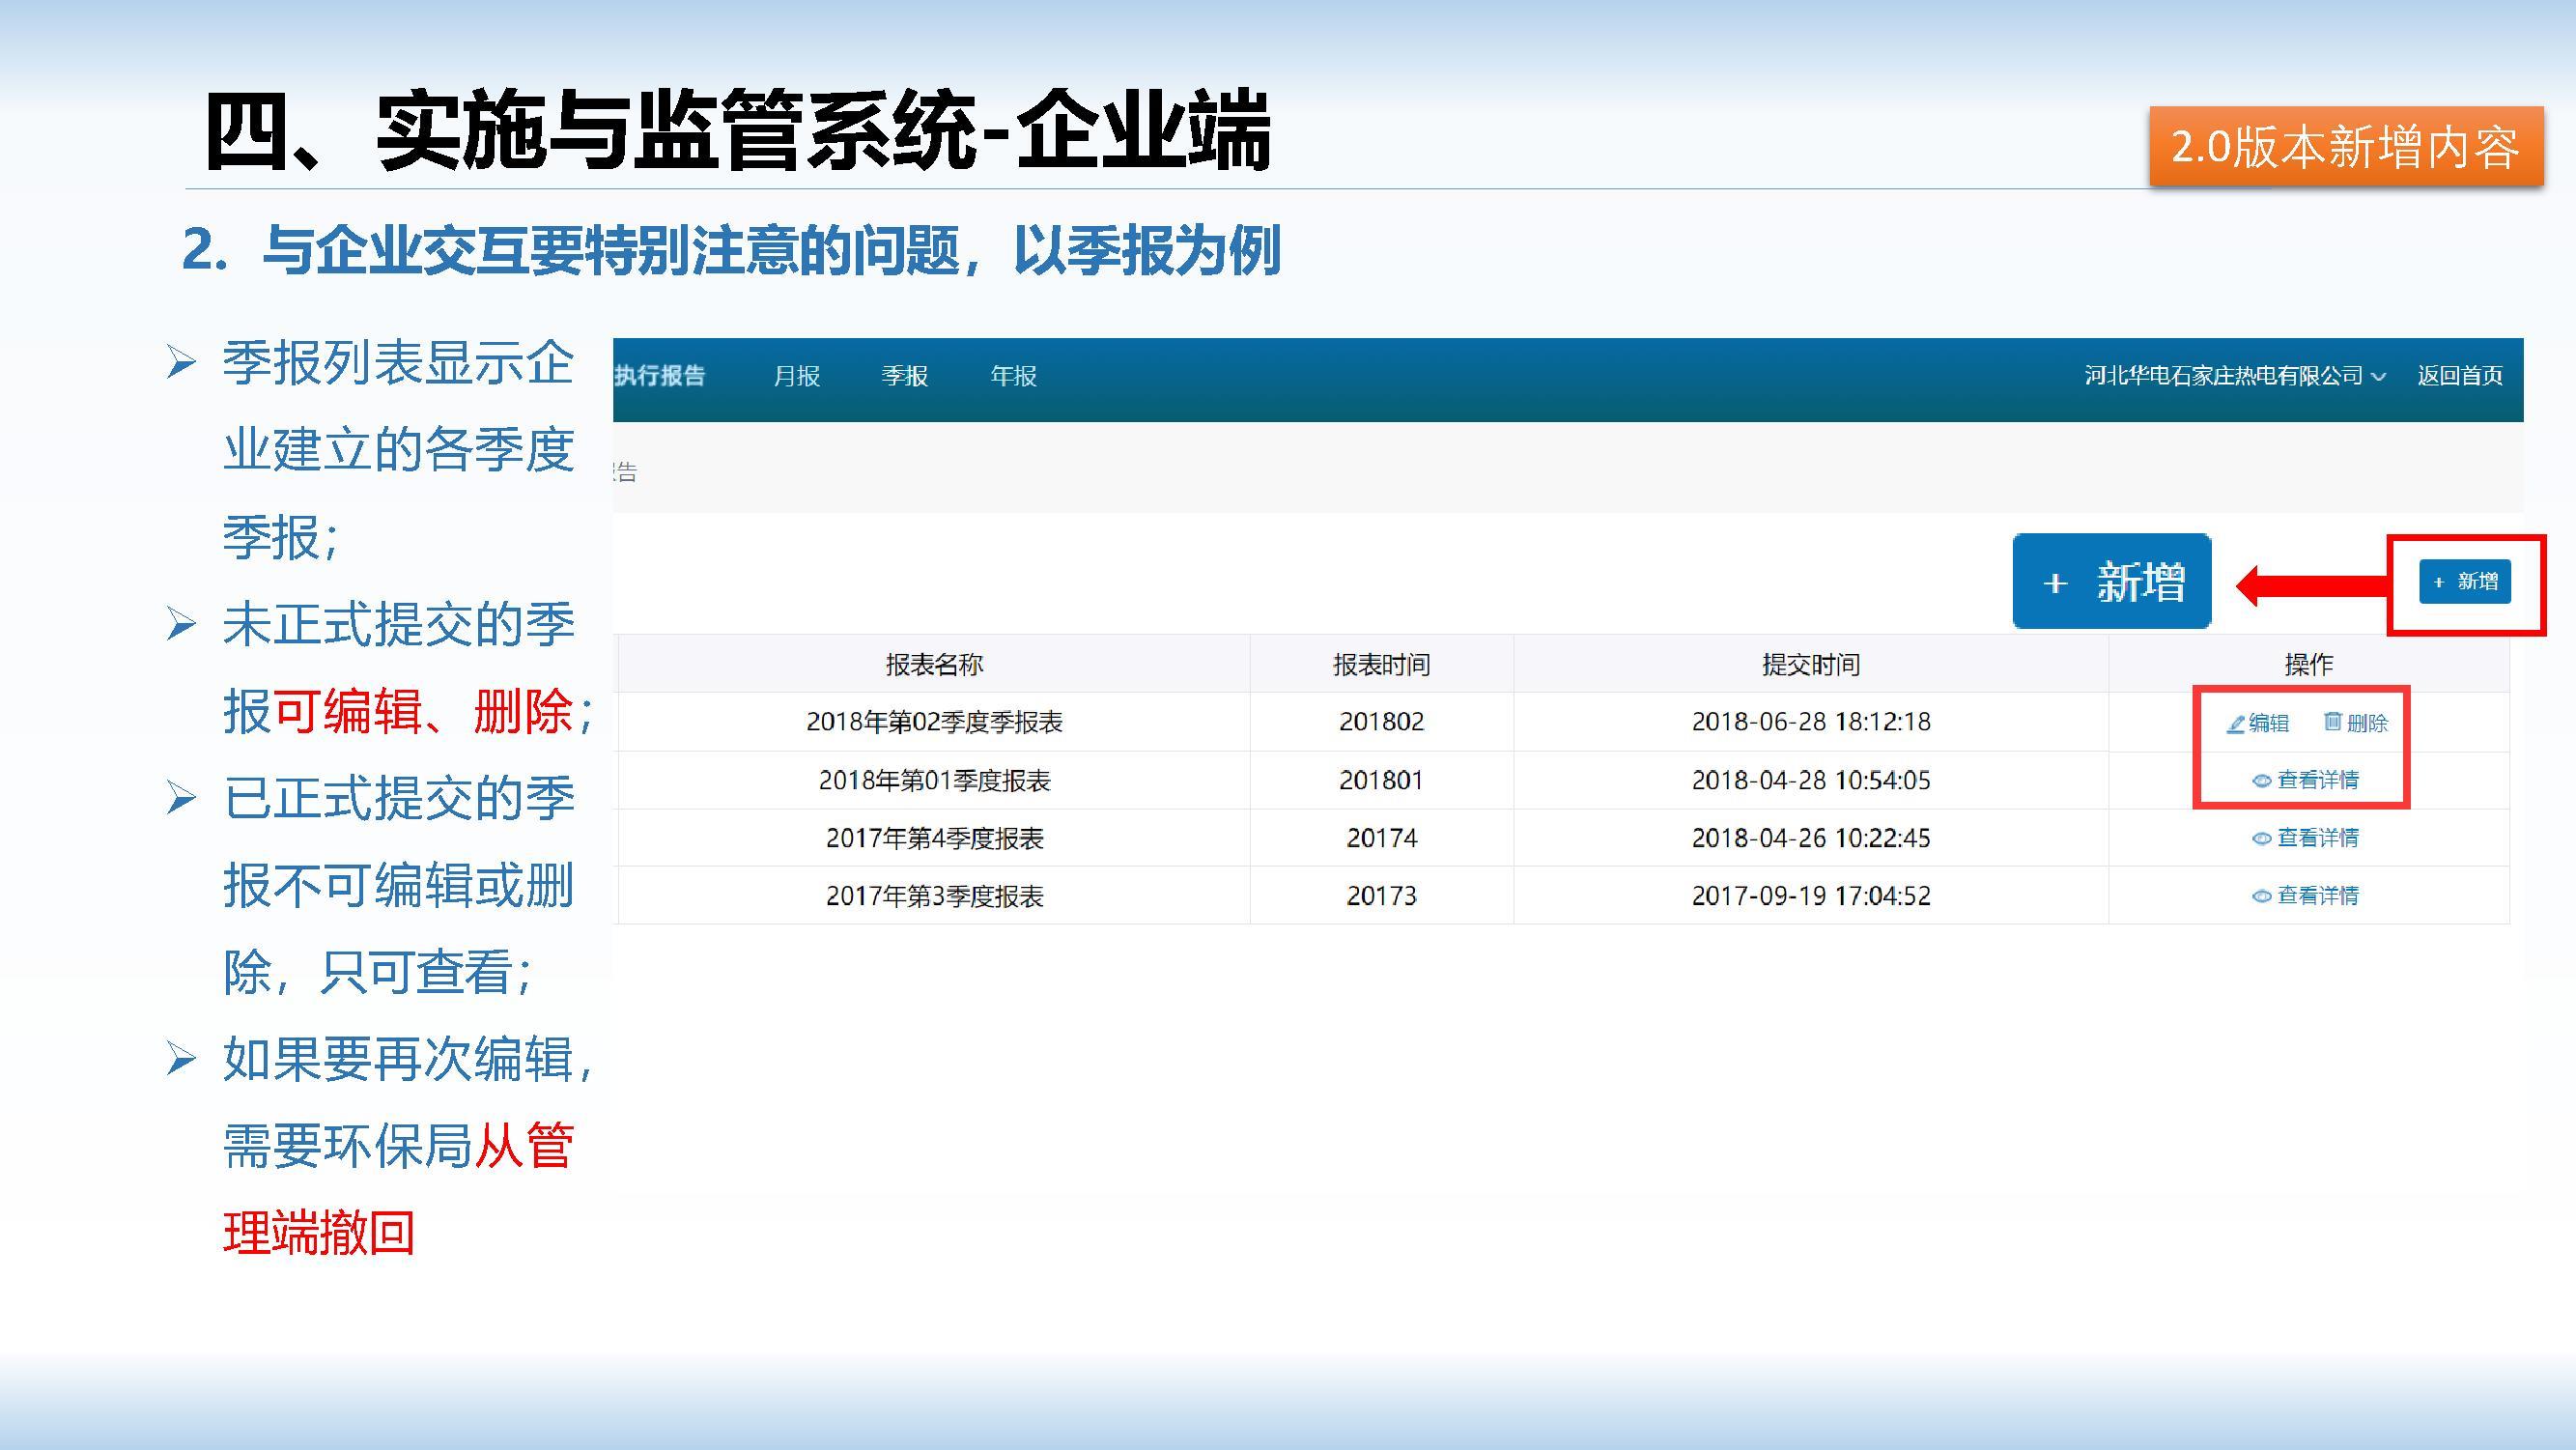Screen dimensions: 2576x1450
Task: Open the 年报 tab
Action: tap(1013, 376)
